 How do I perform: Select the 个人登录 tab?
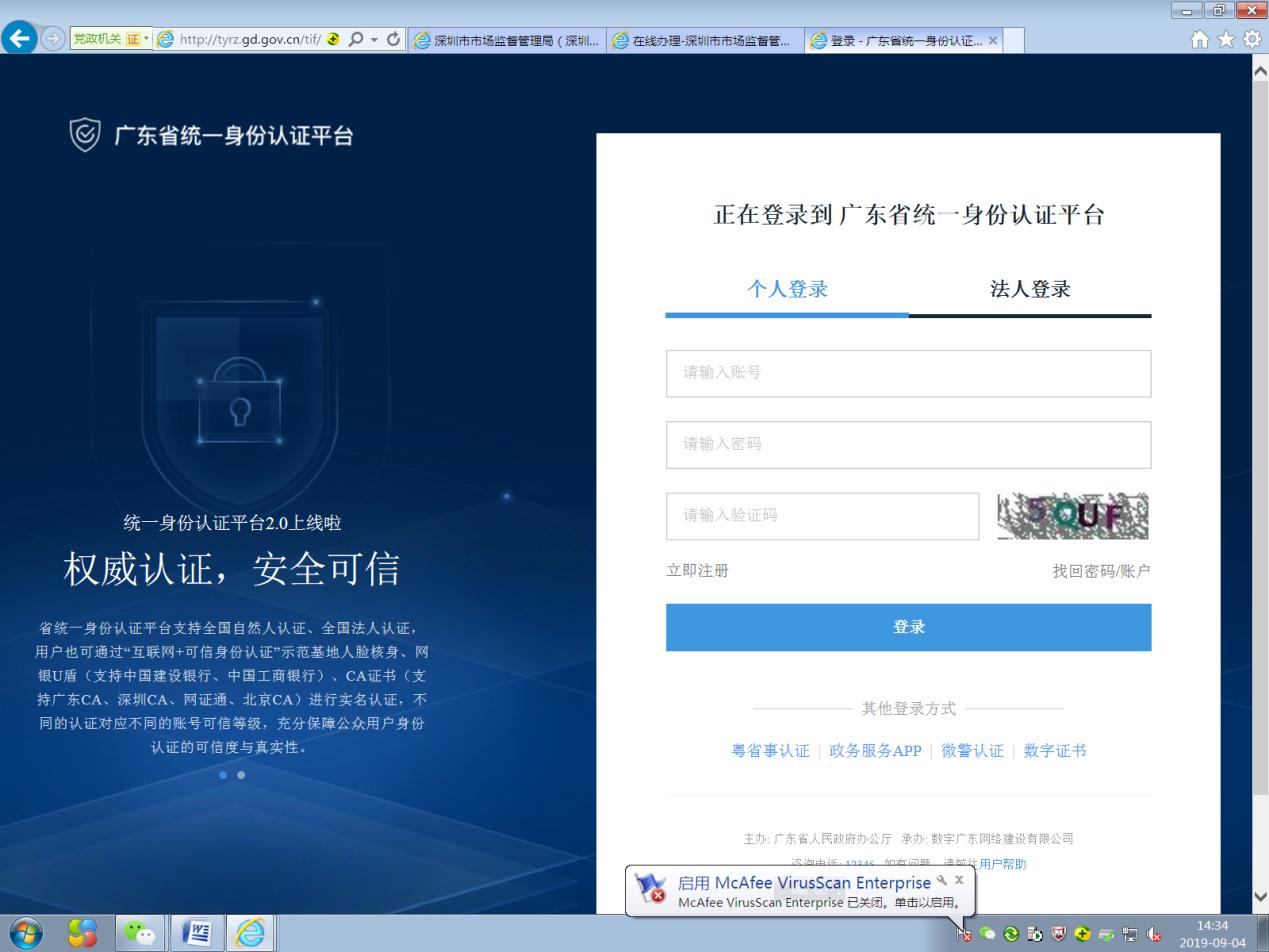coord(786,289)
